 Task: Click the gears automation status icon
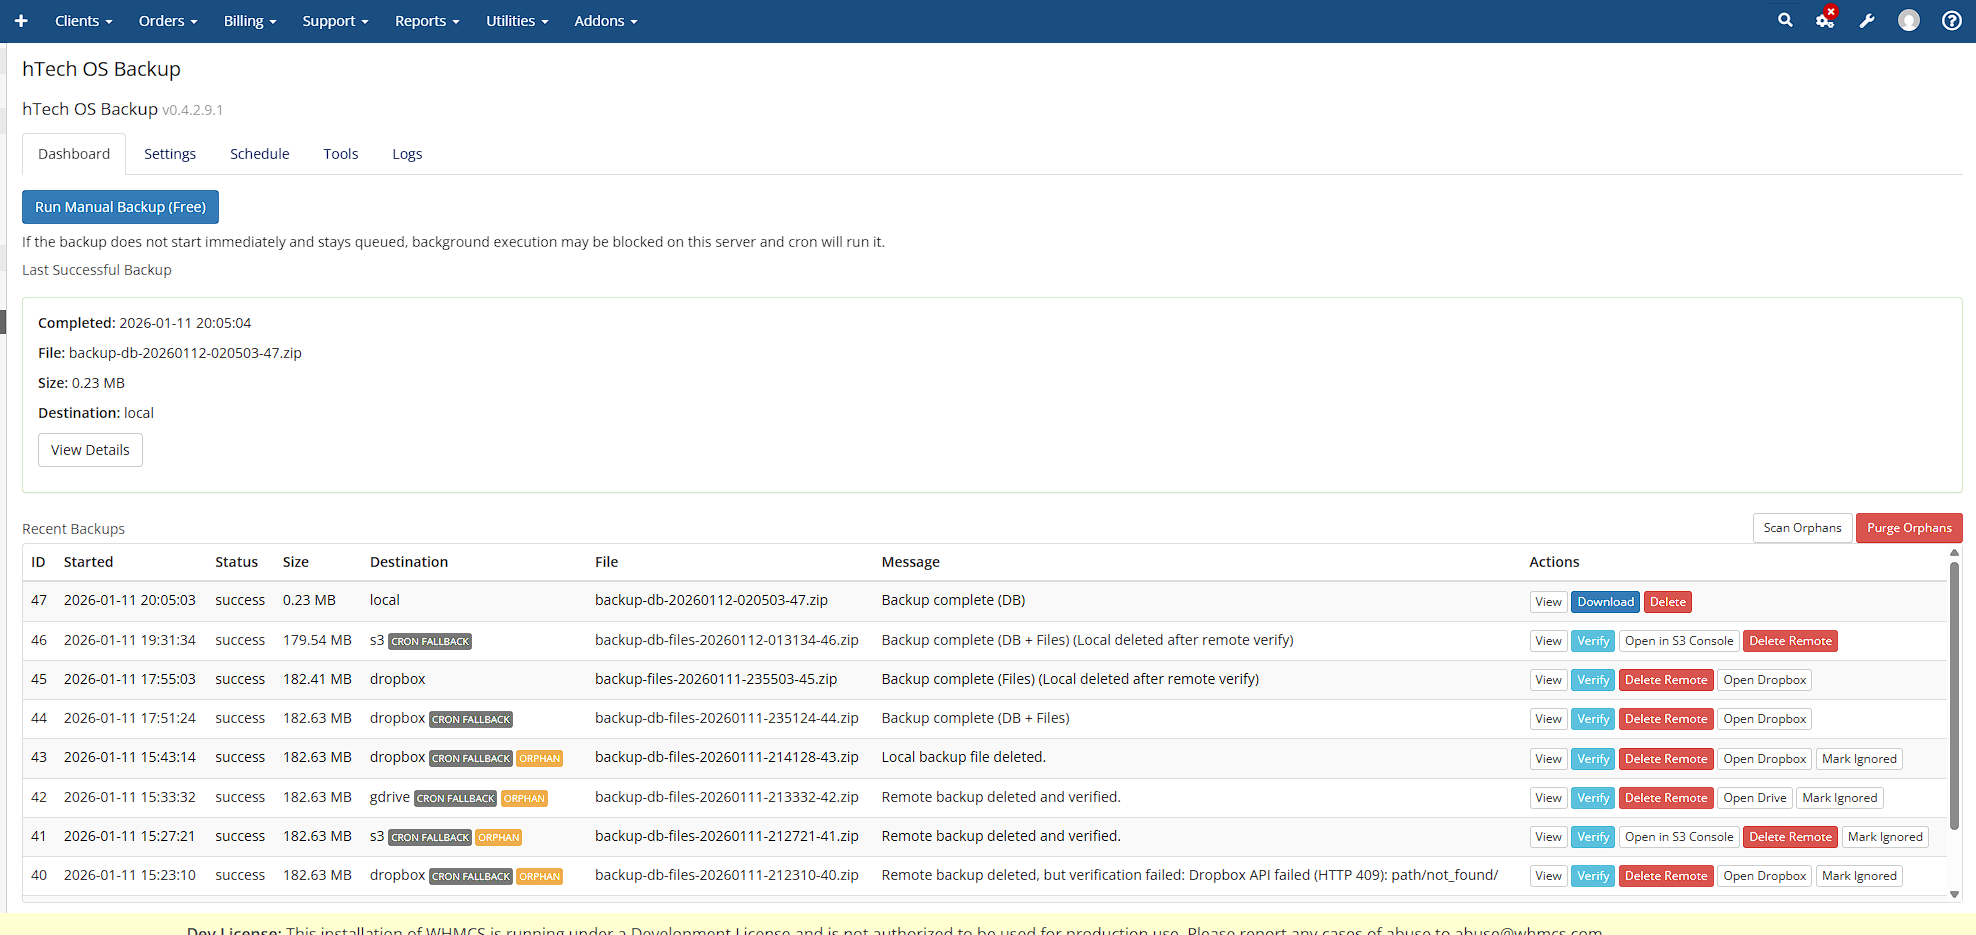point(1825,21)
